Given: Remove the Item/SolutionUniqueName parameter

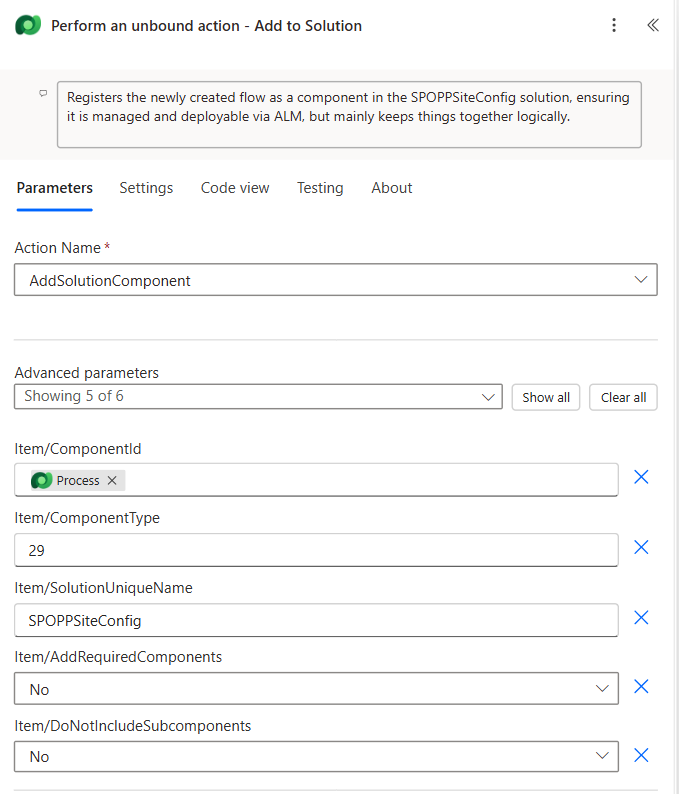Looking at the screenshot, I should coord(641,618).
